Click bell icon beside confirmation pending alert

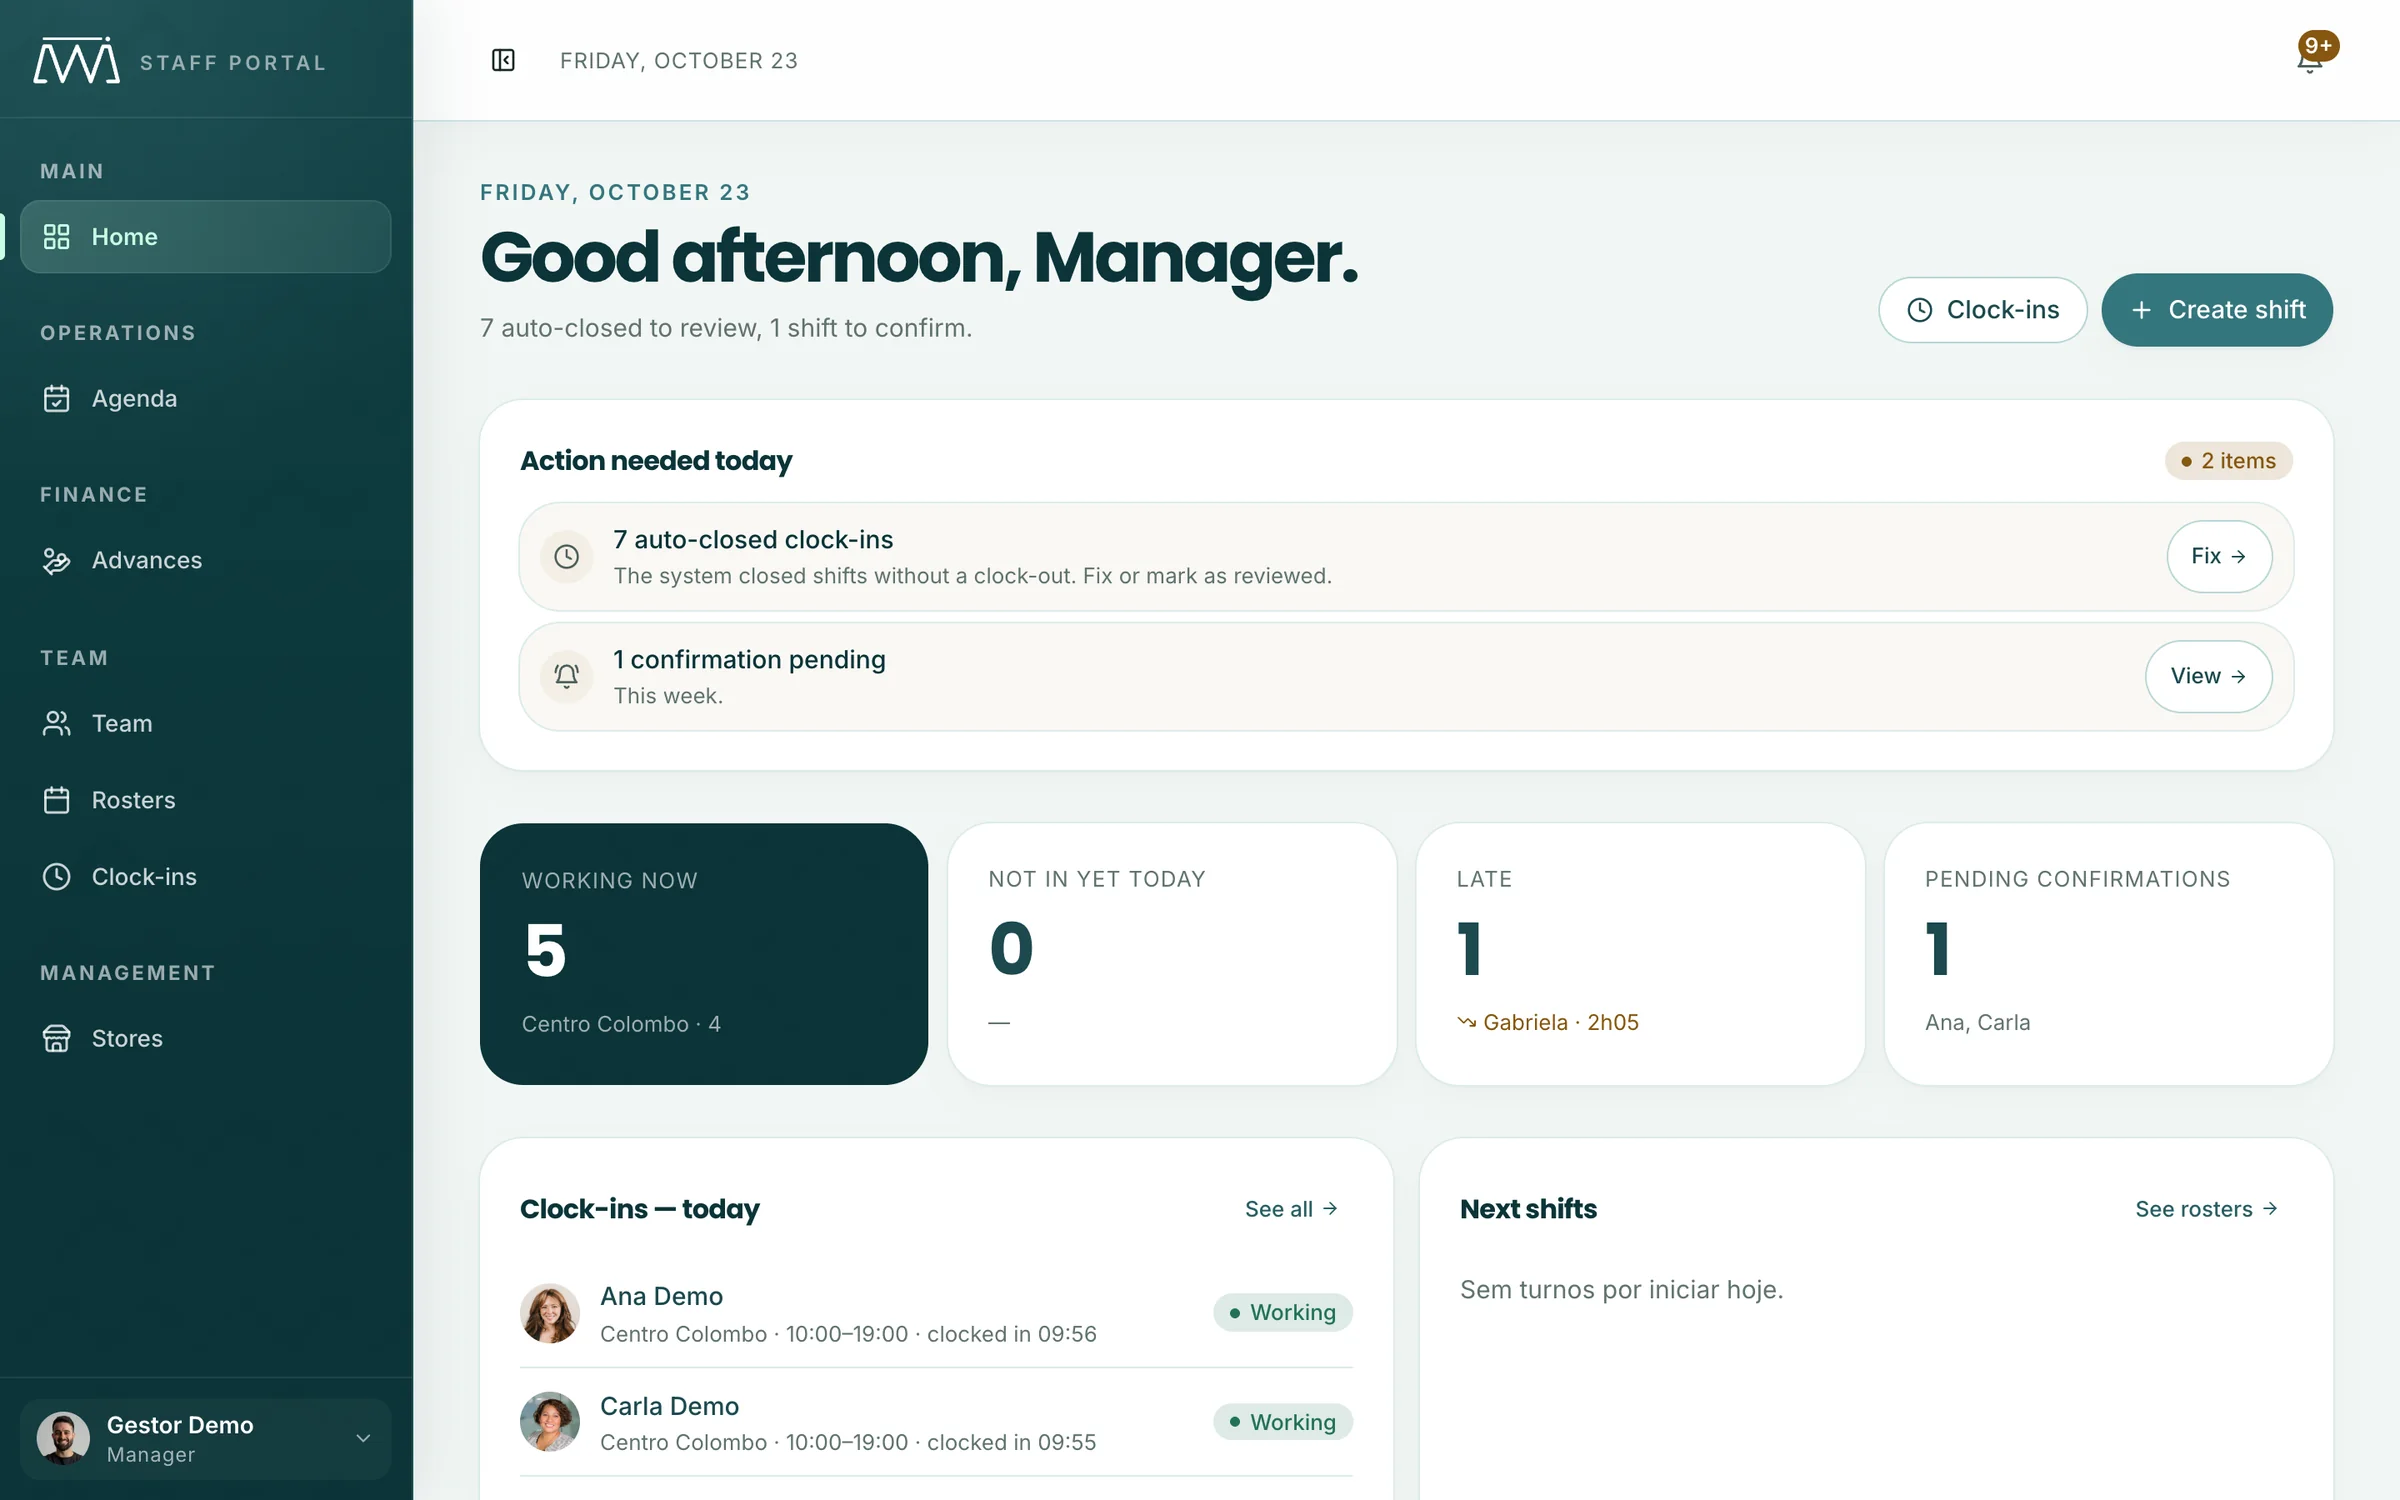coord(567,677)
